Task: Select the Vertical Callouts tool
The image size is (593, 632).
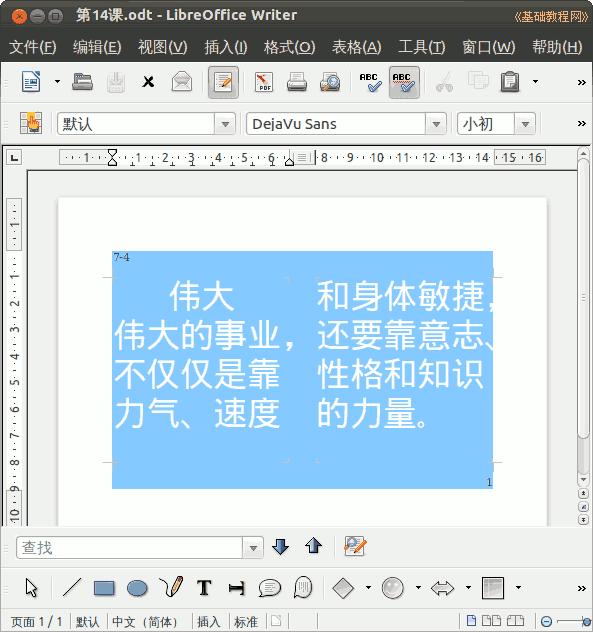Action: click(x=303, y=587)
